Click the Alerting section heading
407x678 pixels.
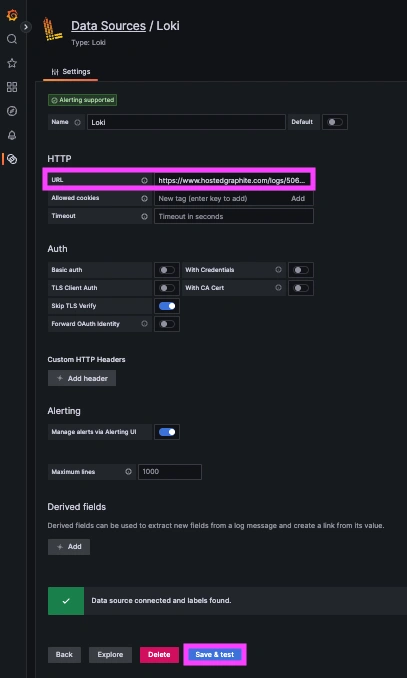64,411
